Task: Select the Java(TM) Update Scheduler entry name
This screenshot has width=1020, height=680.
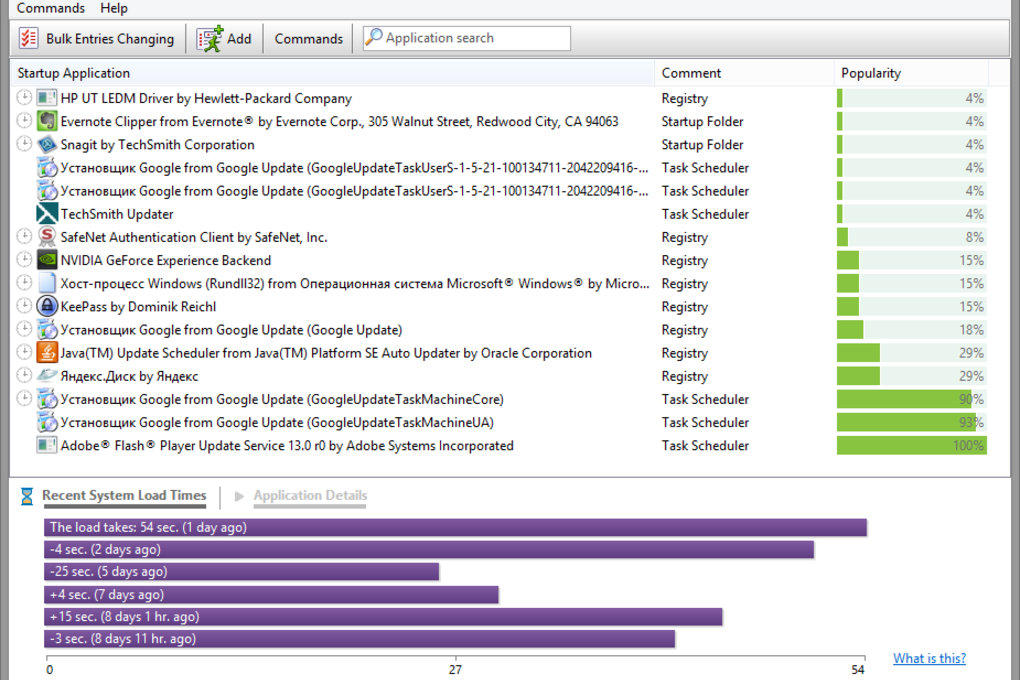Action: 327,353
